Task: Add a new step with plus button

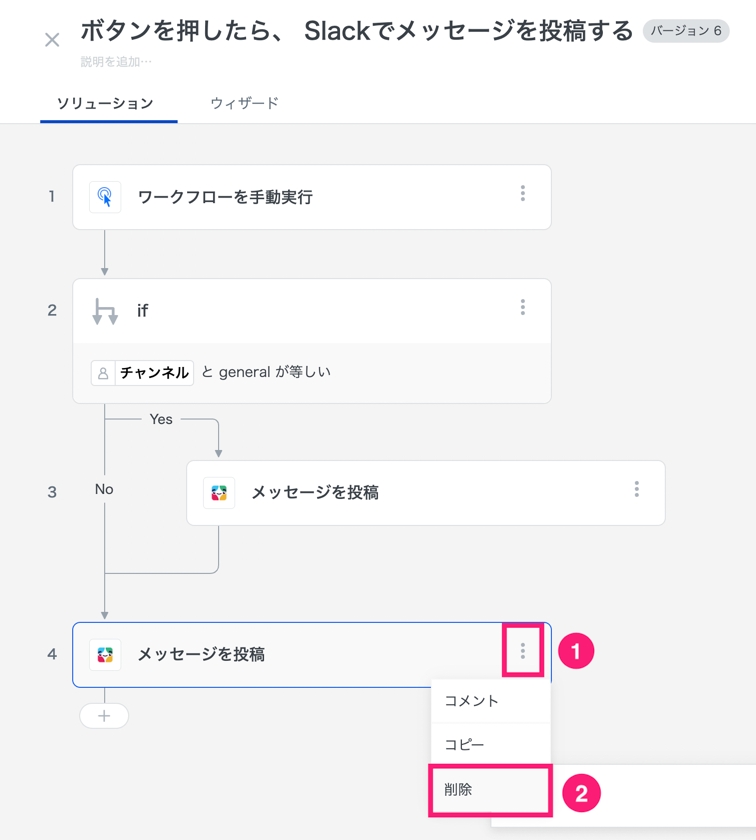Action: (x=104, y=716)
